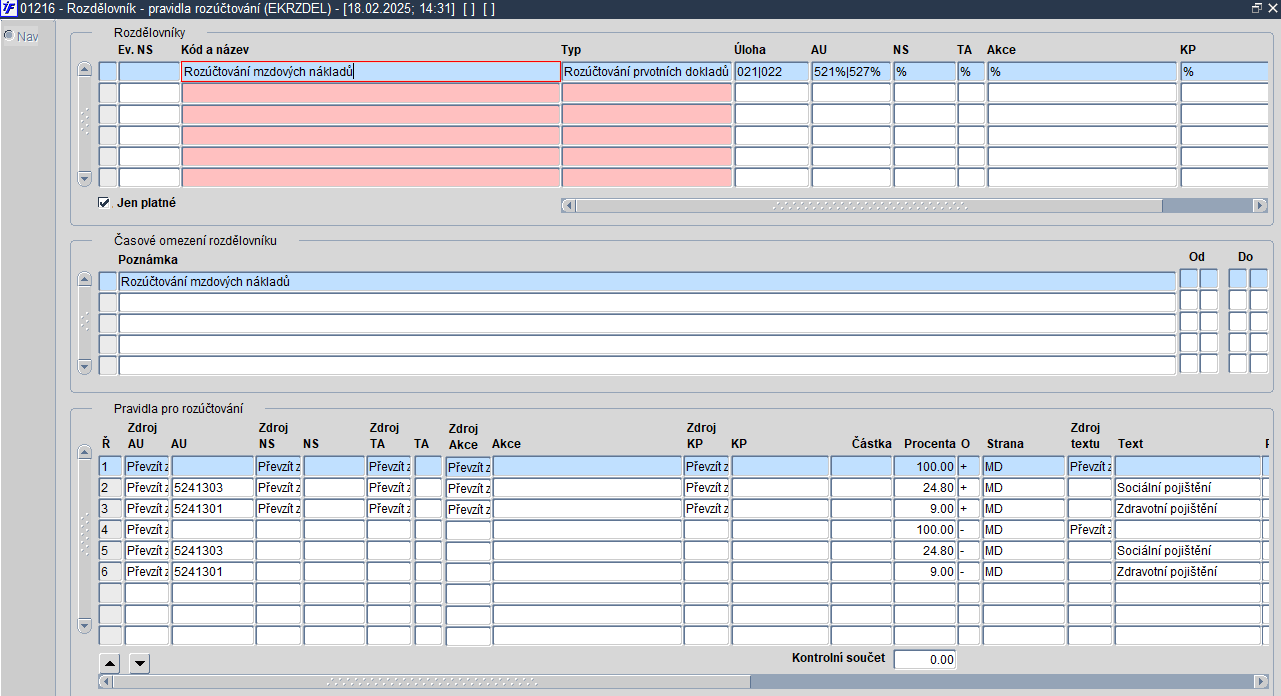Click right arrow of Rozdělovníky horizontal scrollbar

[x=1260, y=205]
